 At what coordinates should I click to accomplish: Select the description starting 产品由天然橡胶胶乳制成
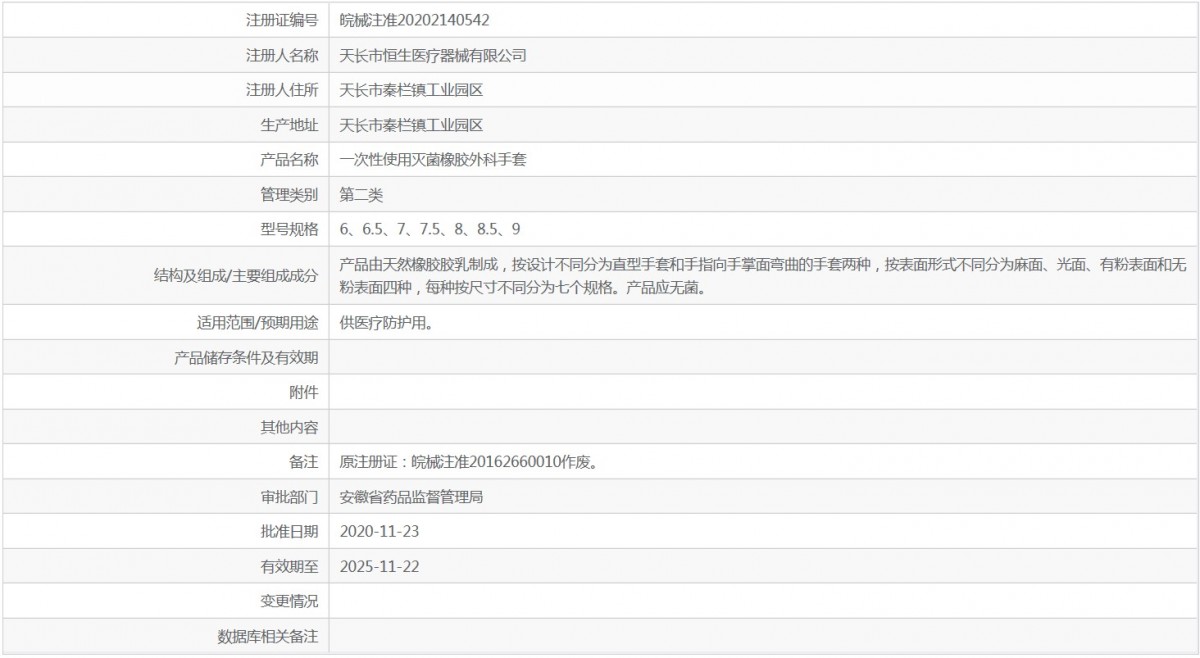tap(763, 277)
